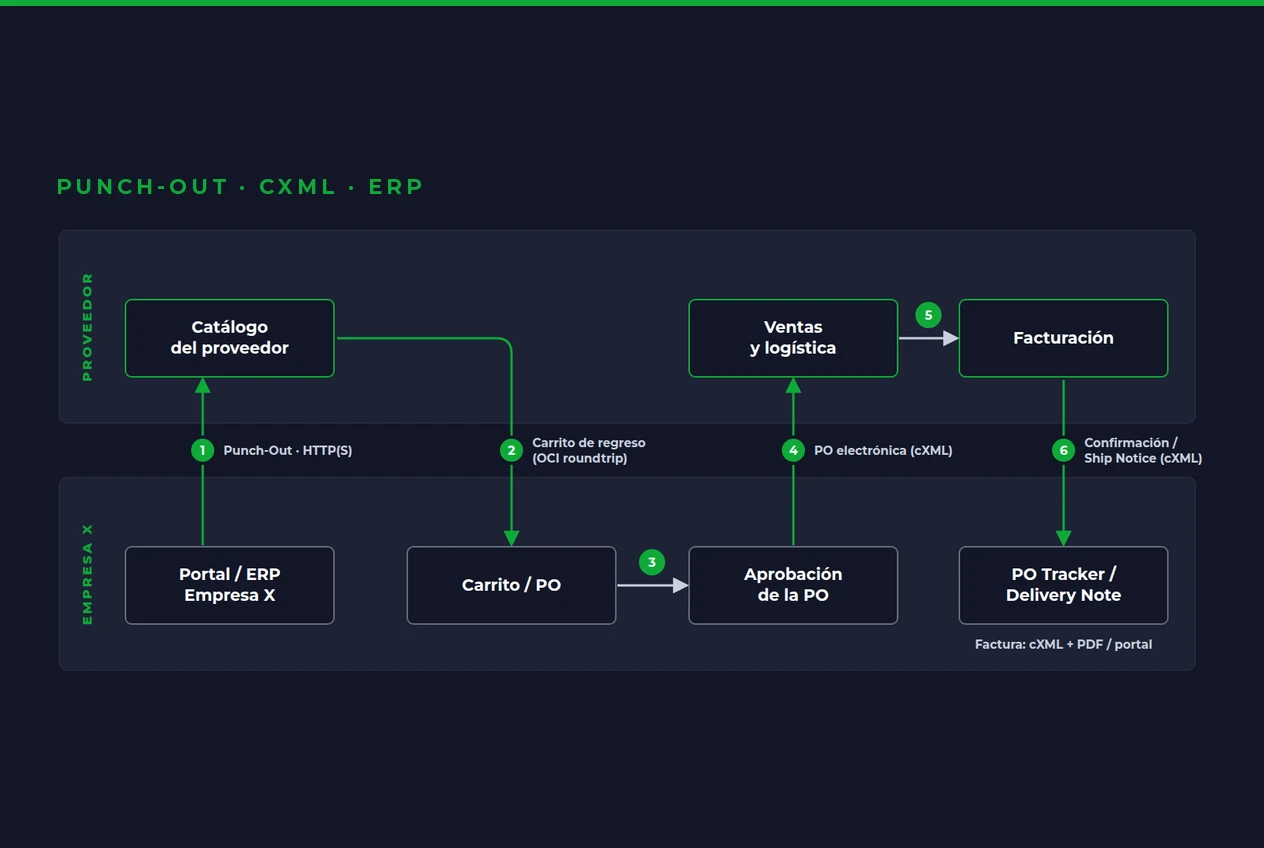Click the green step 3 circle
The height and width of the screenshot is (848, 1264).
(652, 563)
